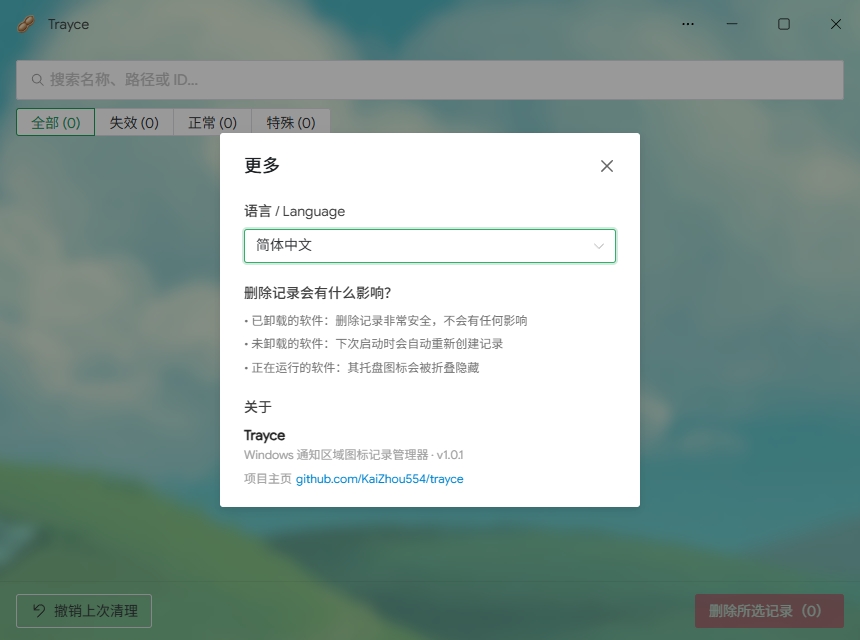Click the 更多 dialog title
This screenshot has height=640, width=860.
pos(262,165)
